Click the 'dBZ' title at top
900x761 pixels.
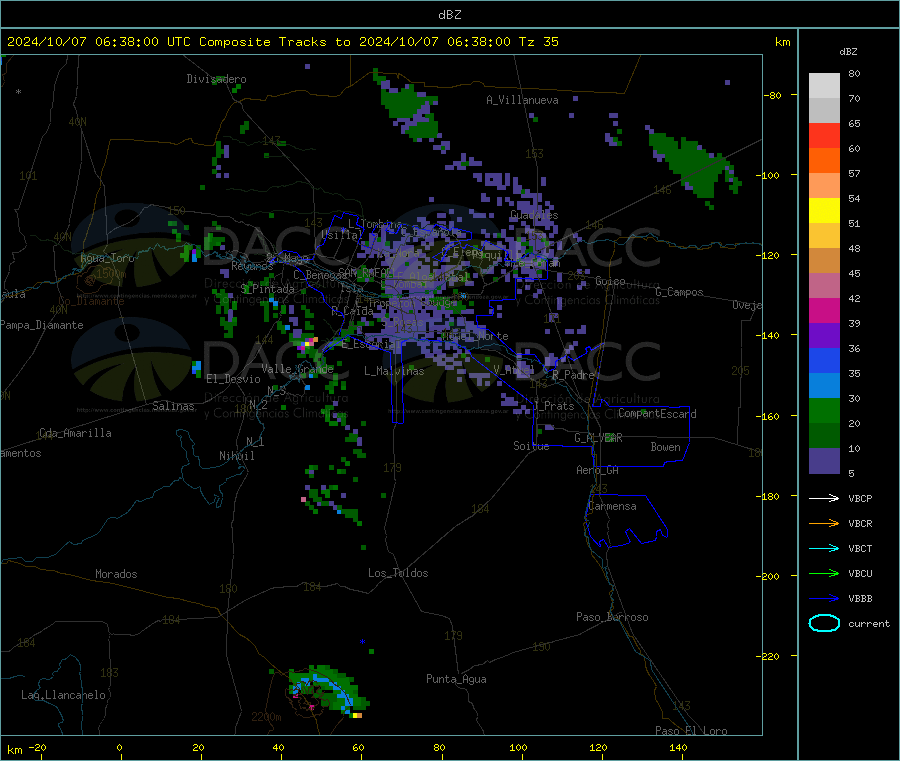[x=449, y=15]
